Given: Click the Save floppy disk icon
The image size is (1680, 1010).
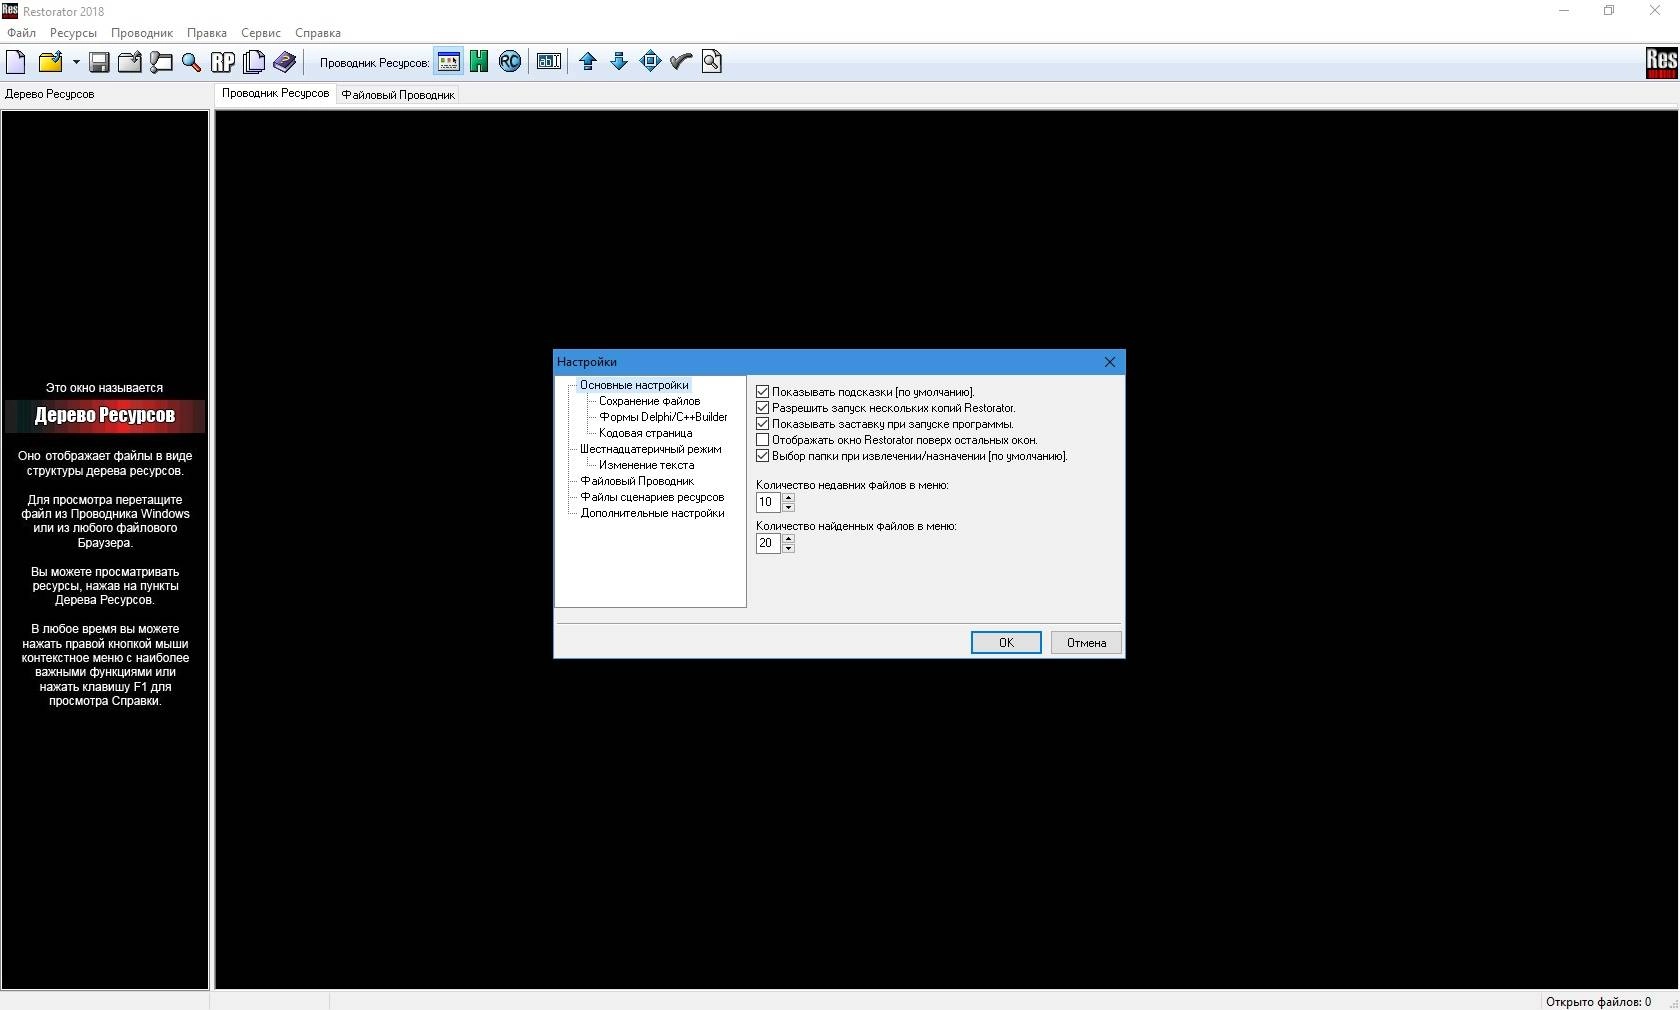Looking at the screenshot, I should point(99,62).
